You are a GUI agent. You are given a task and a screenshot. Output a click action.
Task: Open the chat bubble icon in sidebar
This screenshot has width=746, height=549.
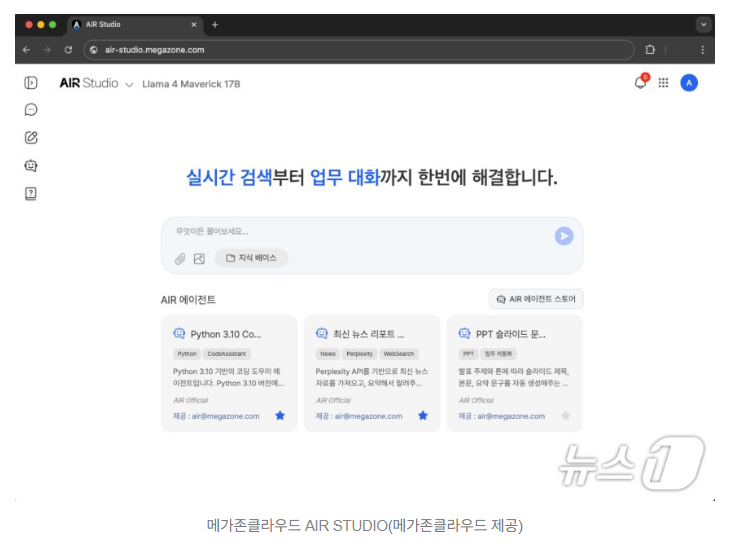pyautogui.click(x=31, y=110)
